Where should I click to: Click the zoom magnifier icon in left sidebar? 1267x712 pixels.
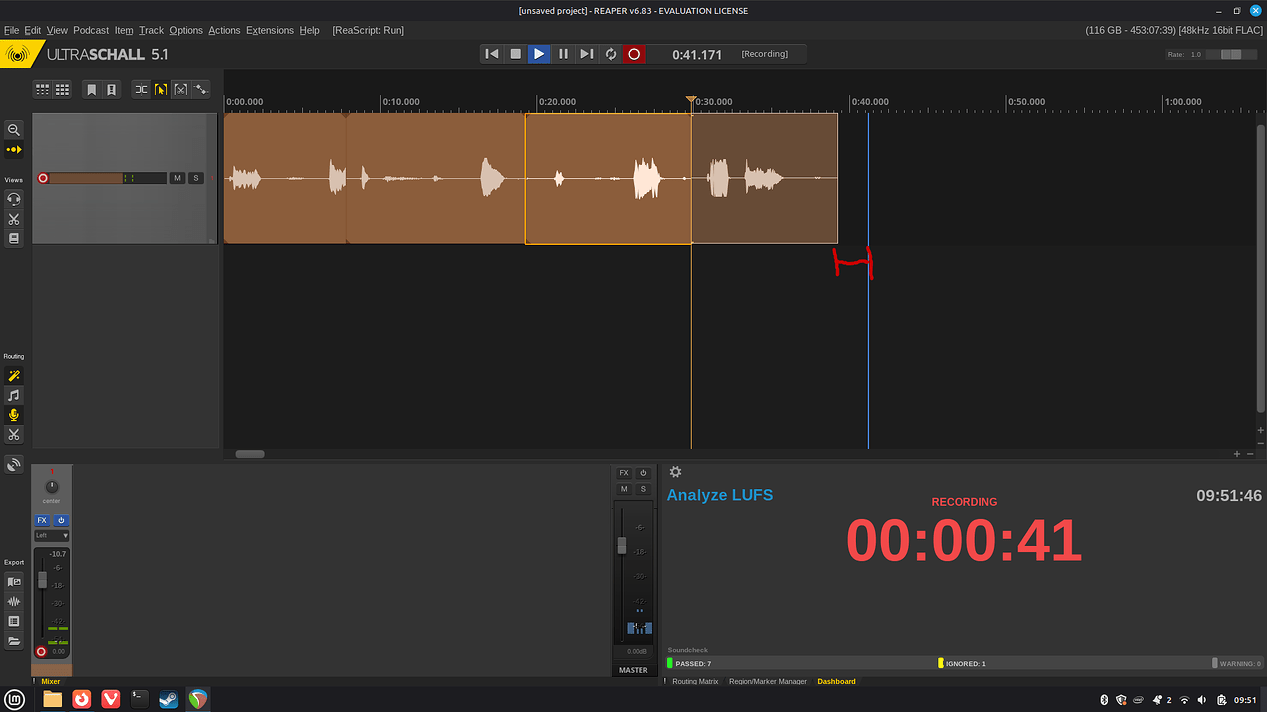point(14,130)
